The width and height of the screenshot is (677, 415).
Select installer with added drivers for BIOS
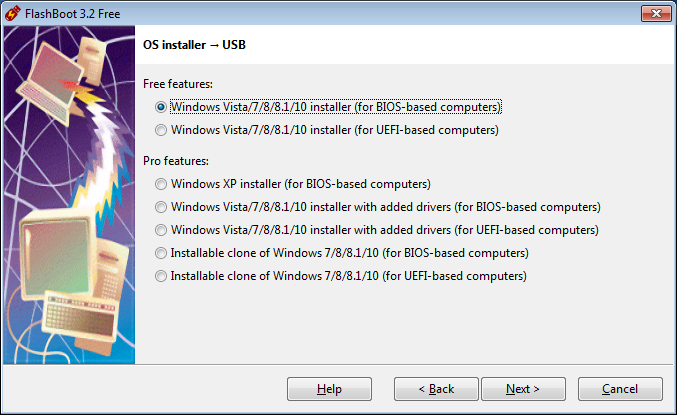tap(162, 207)
